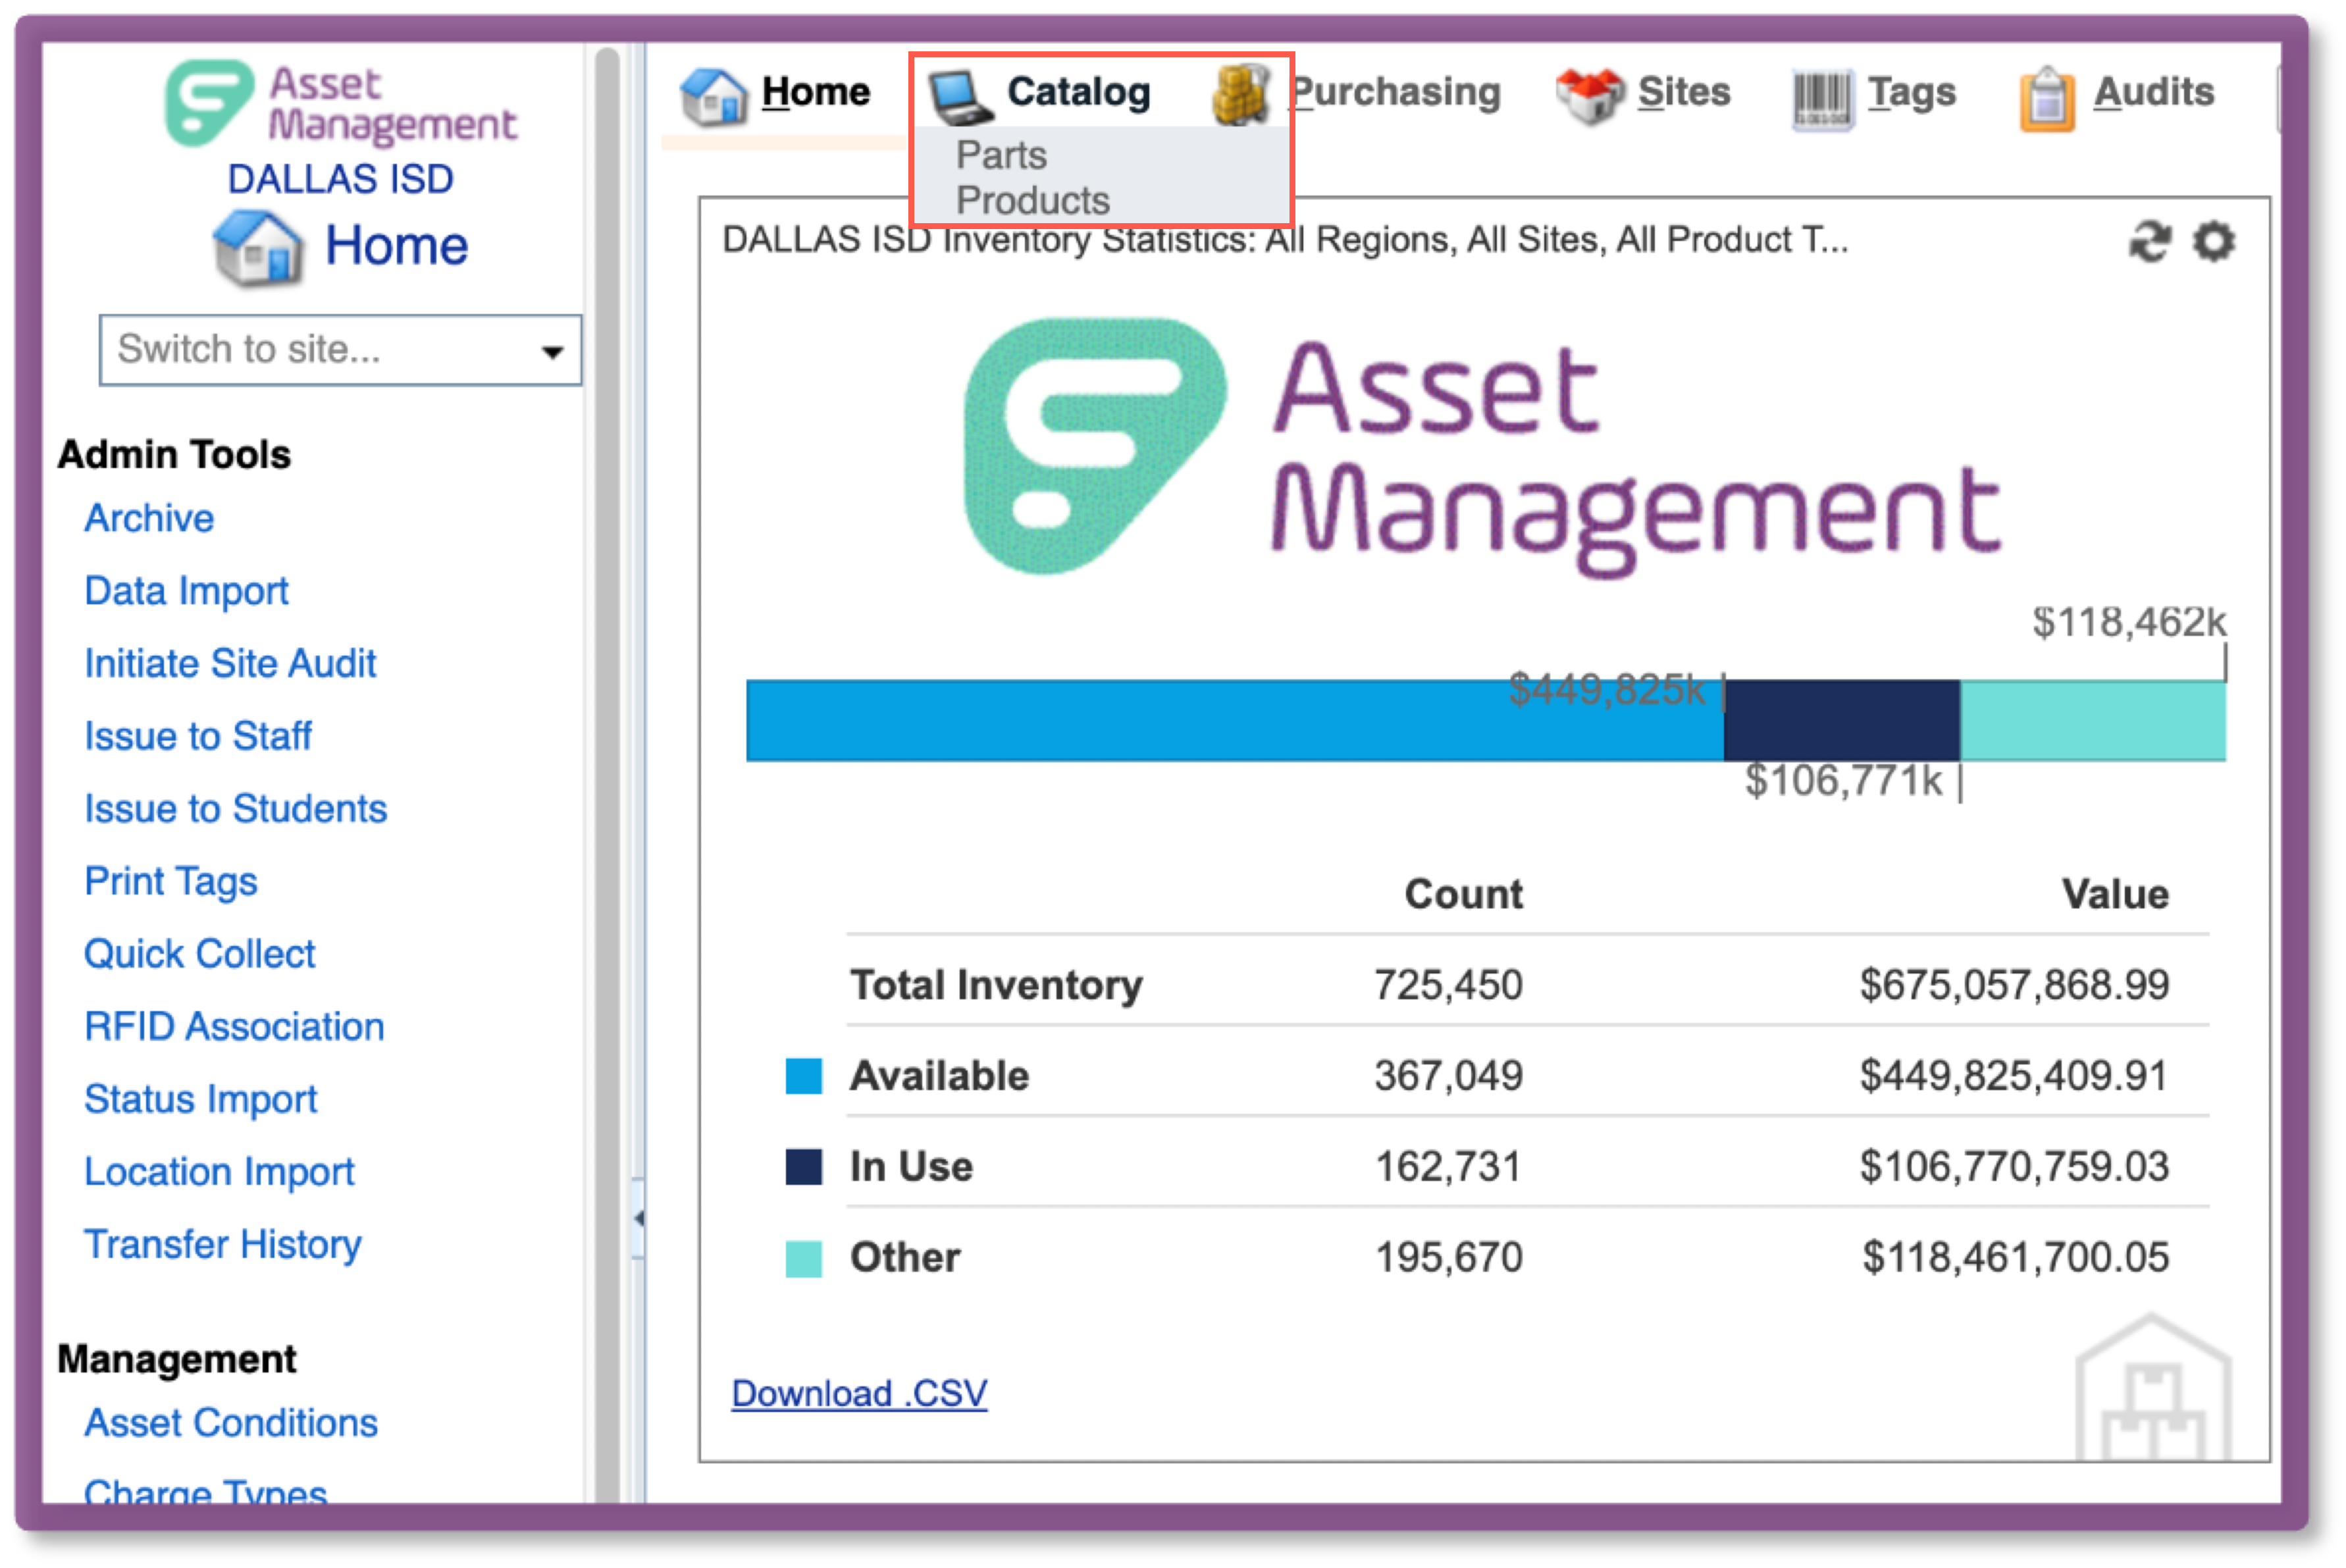Open Data Import link
This screenshot has height=1568, width=2346.
coord(186,591)
